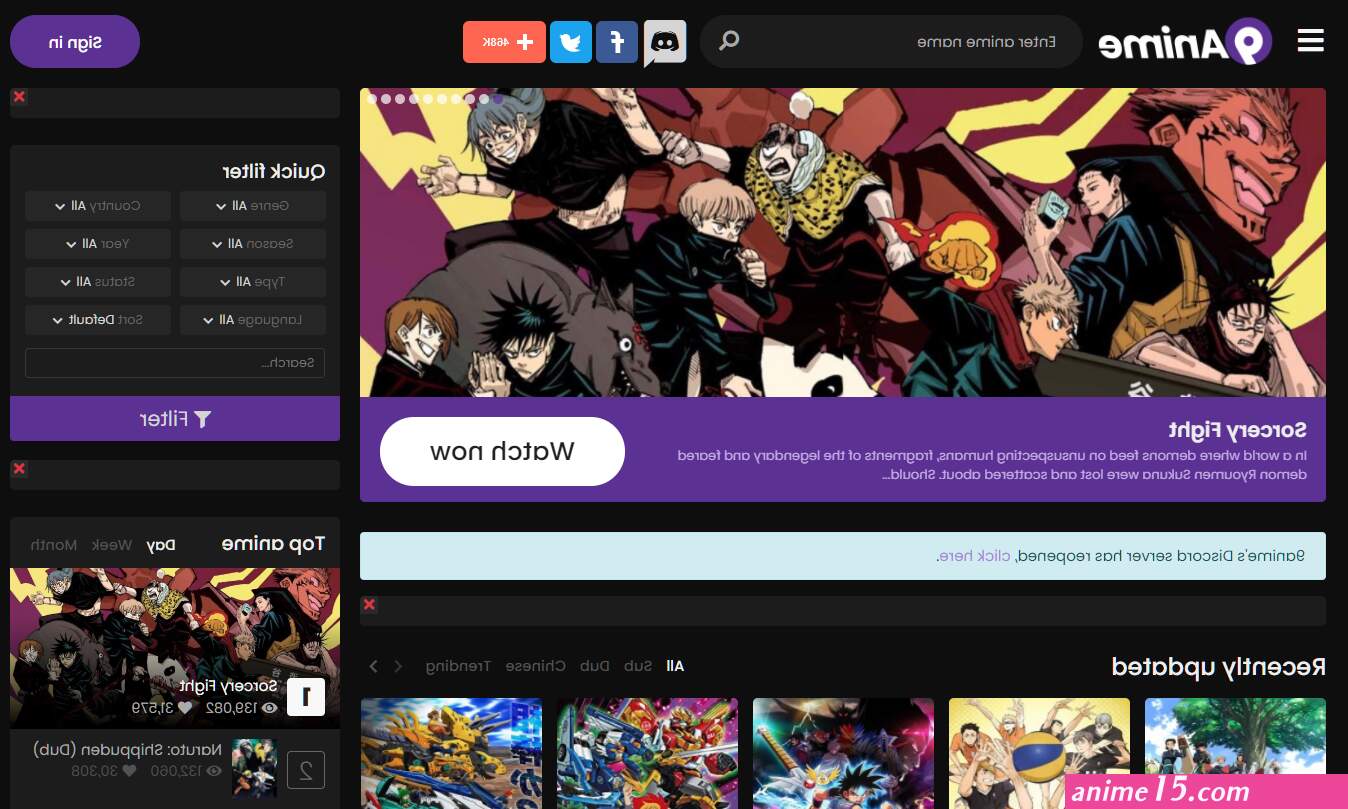Close the ad bar below the Filter button
This screenshot has height=809, width=1348.
(x=19, y=468)
